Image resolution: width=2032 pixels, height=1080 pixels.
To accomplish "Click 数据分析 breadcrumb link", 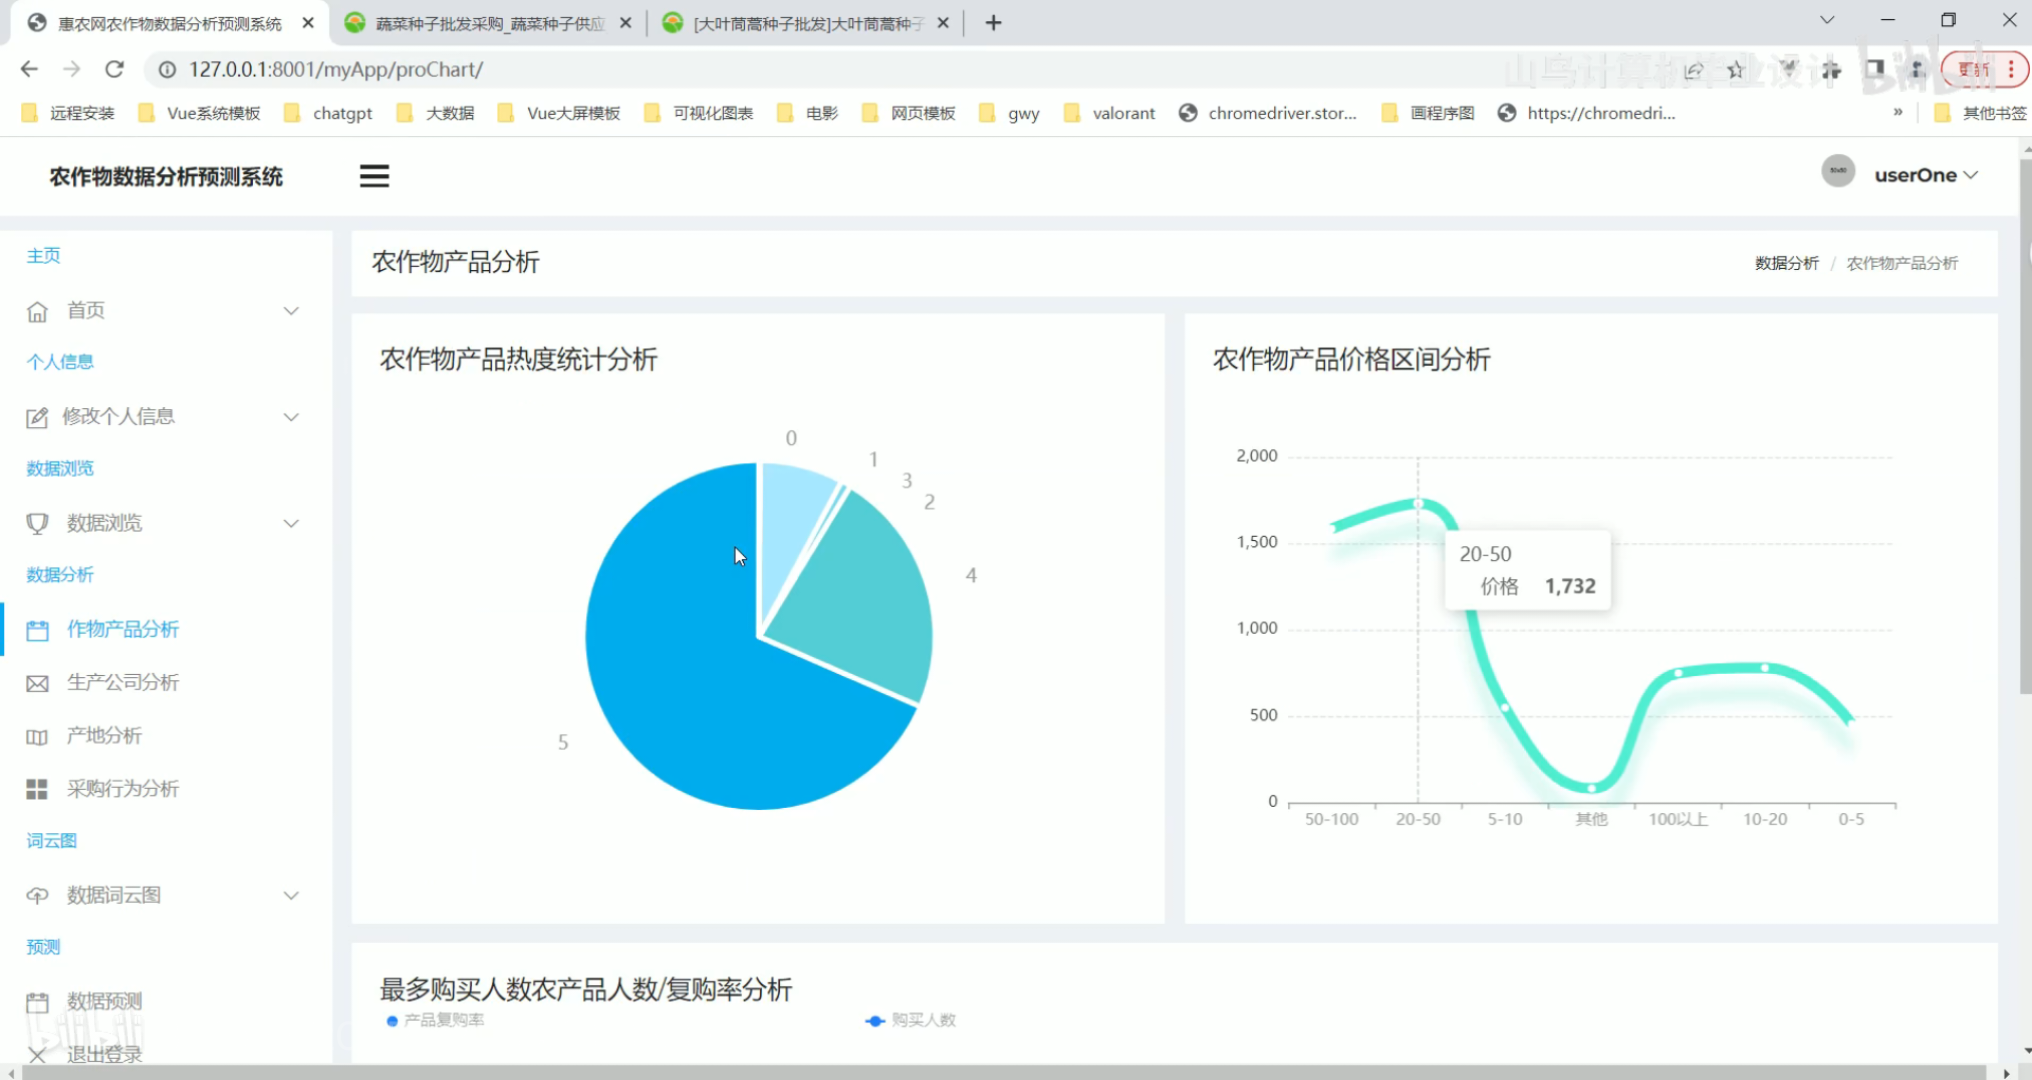I will pos(1786,263).
